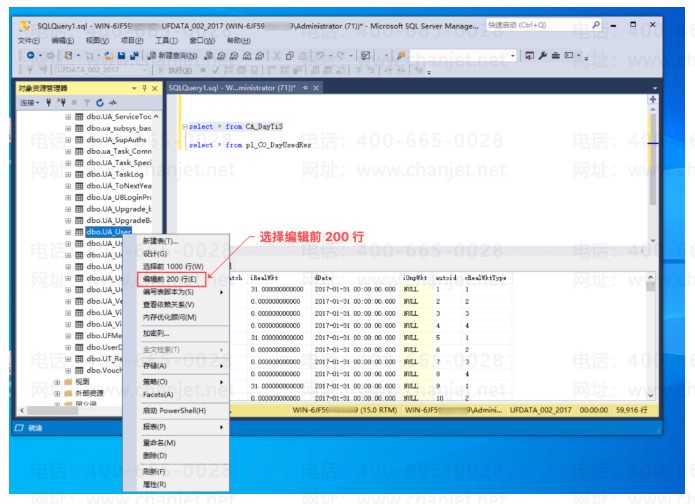695x504 pixels.
Task: Open the 编辑(E) menu
Action: tap(62, 40)
